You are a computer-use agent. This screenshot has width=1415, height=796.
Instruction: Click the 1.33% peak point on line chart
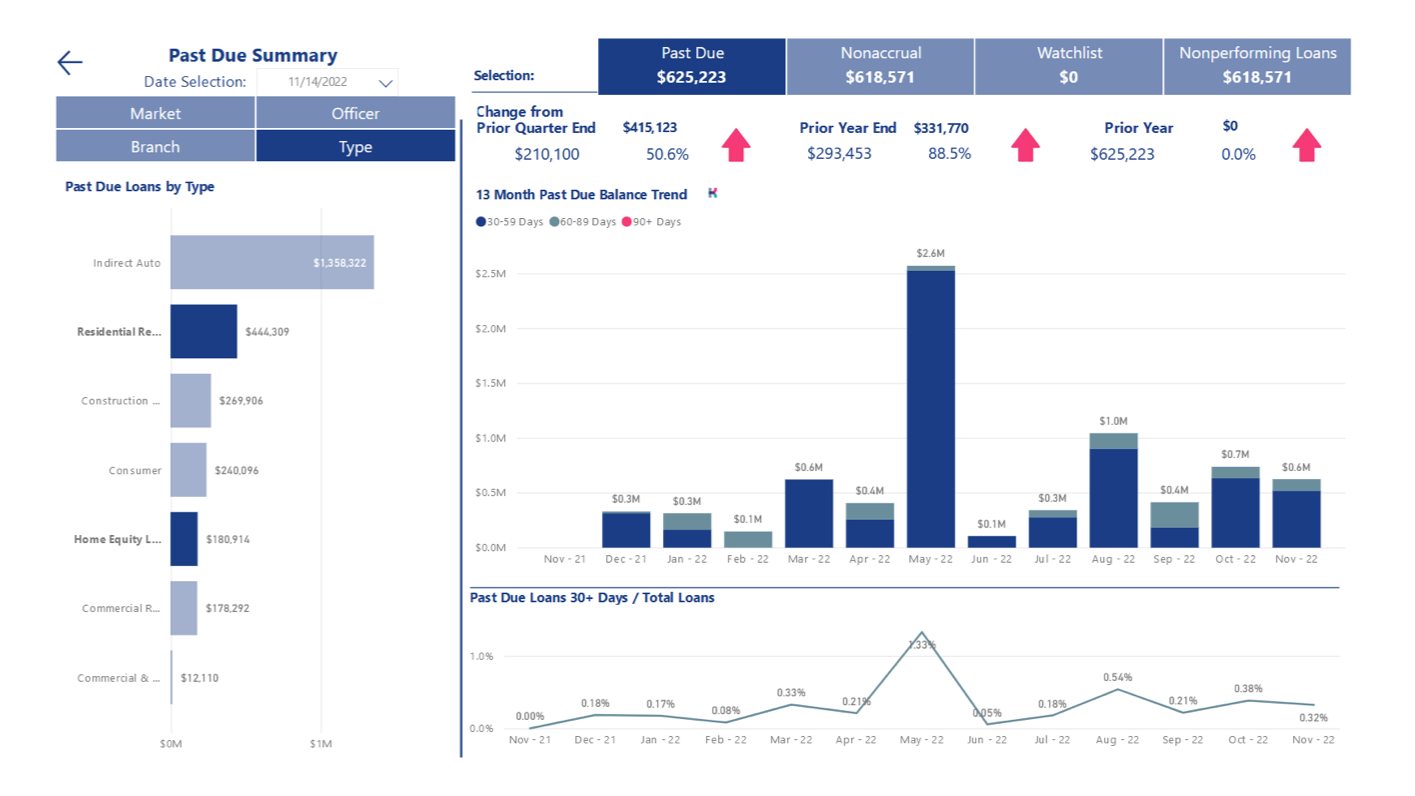(x=921, y=632)
